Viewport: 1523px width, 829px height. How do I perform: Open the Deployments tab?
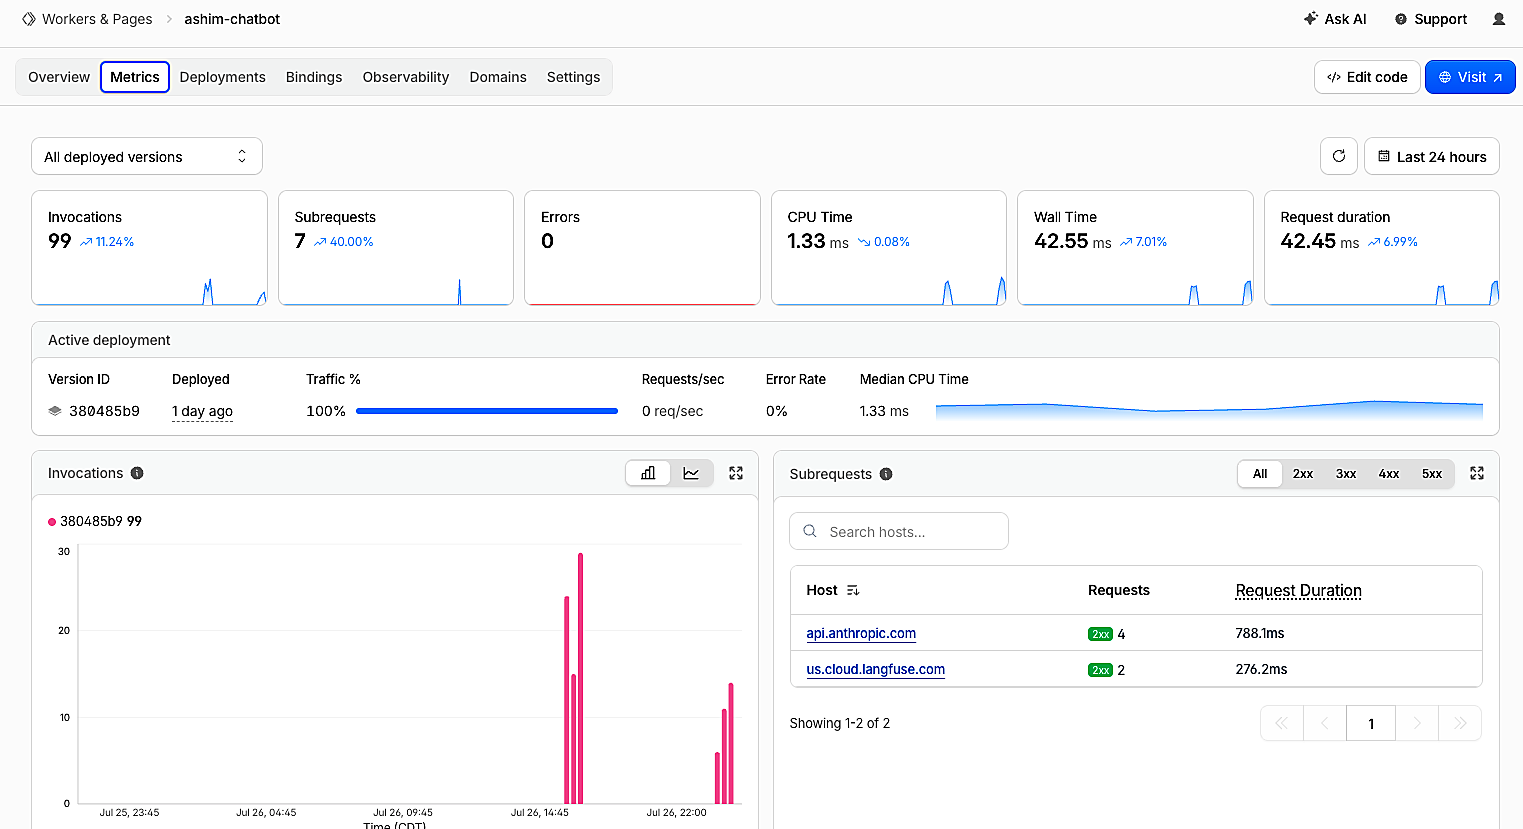point(222,77)
